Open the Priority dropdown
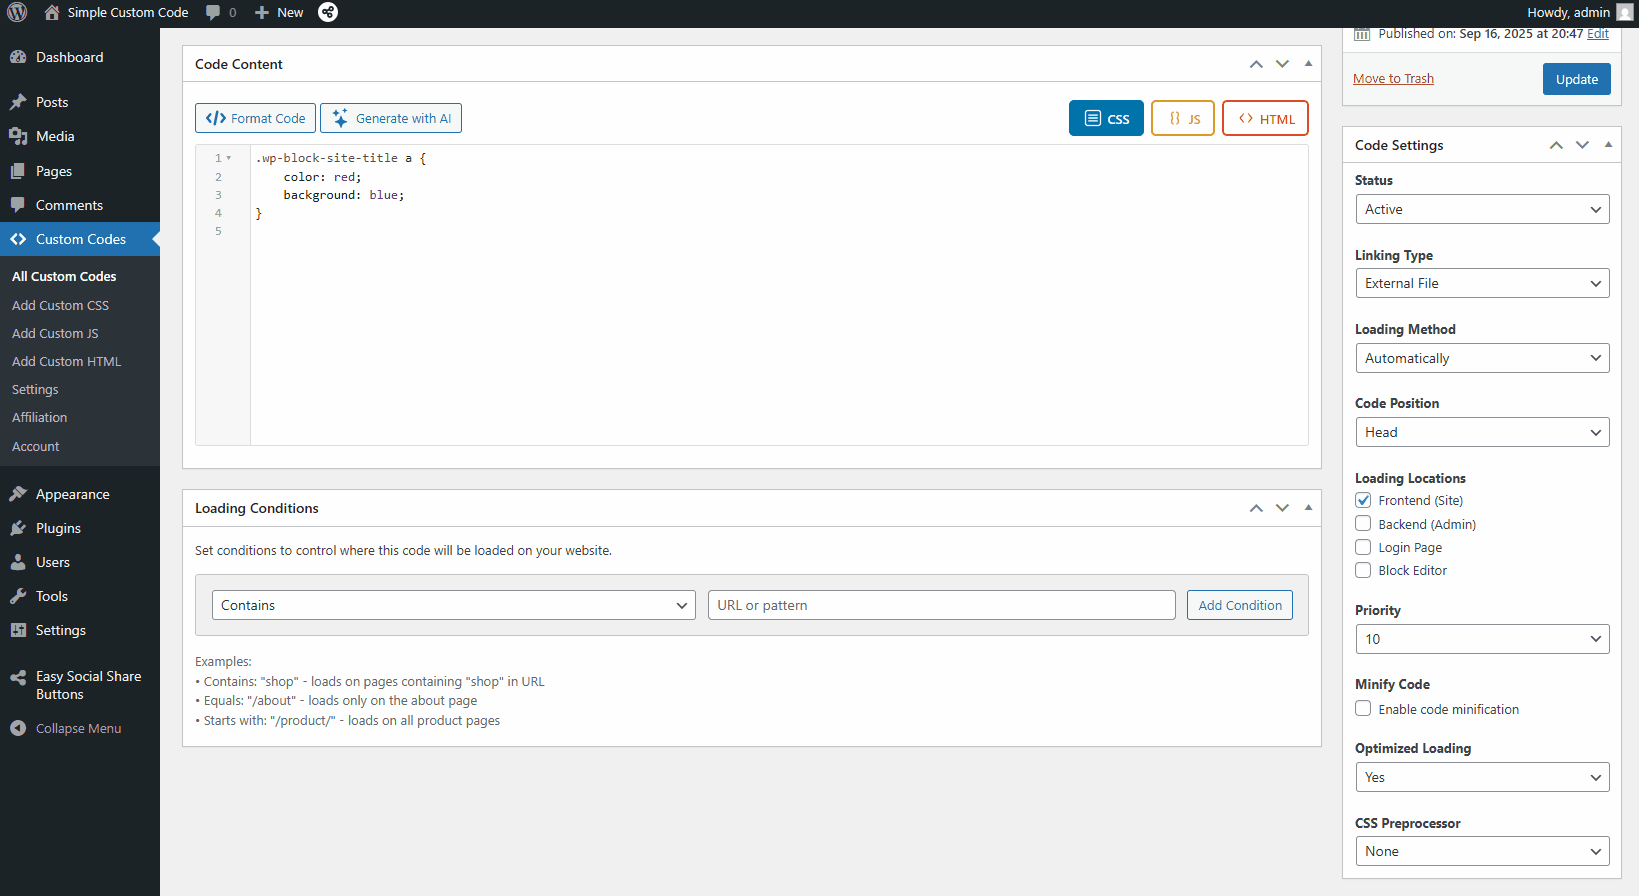 tap(1482, 639)
